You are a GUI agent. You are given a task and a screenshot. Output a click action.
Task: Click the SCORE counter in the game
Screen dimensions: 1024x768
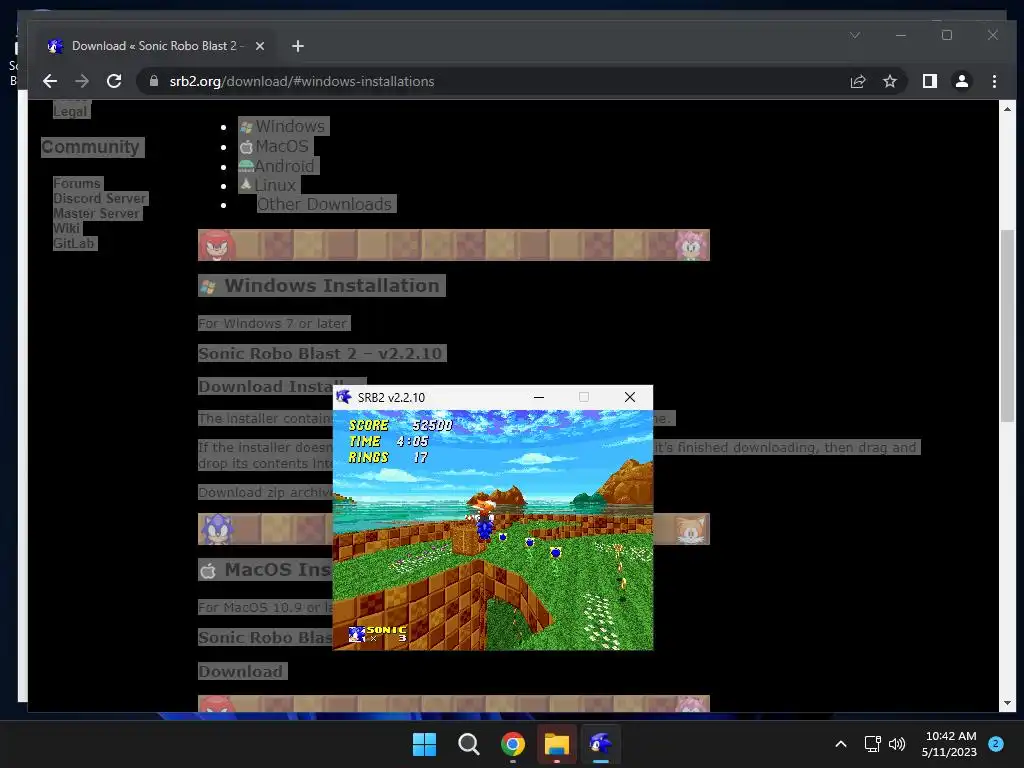[x=400, y=426]
